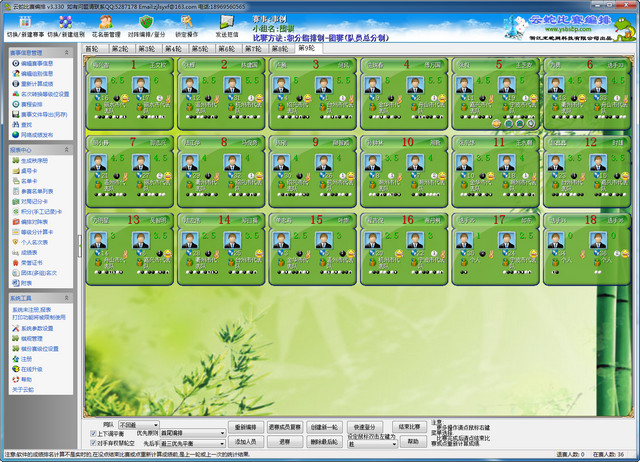The height and width of the screenshot is (462, 640).
Task: Open 参赛名单列表 report item
Action: [x=33, y=191]
